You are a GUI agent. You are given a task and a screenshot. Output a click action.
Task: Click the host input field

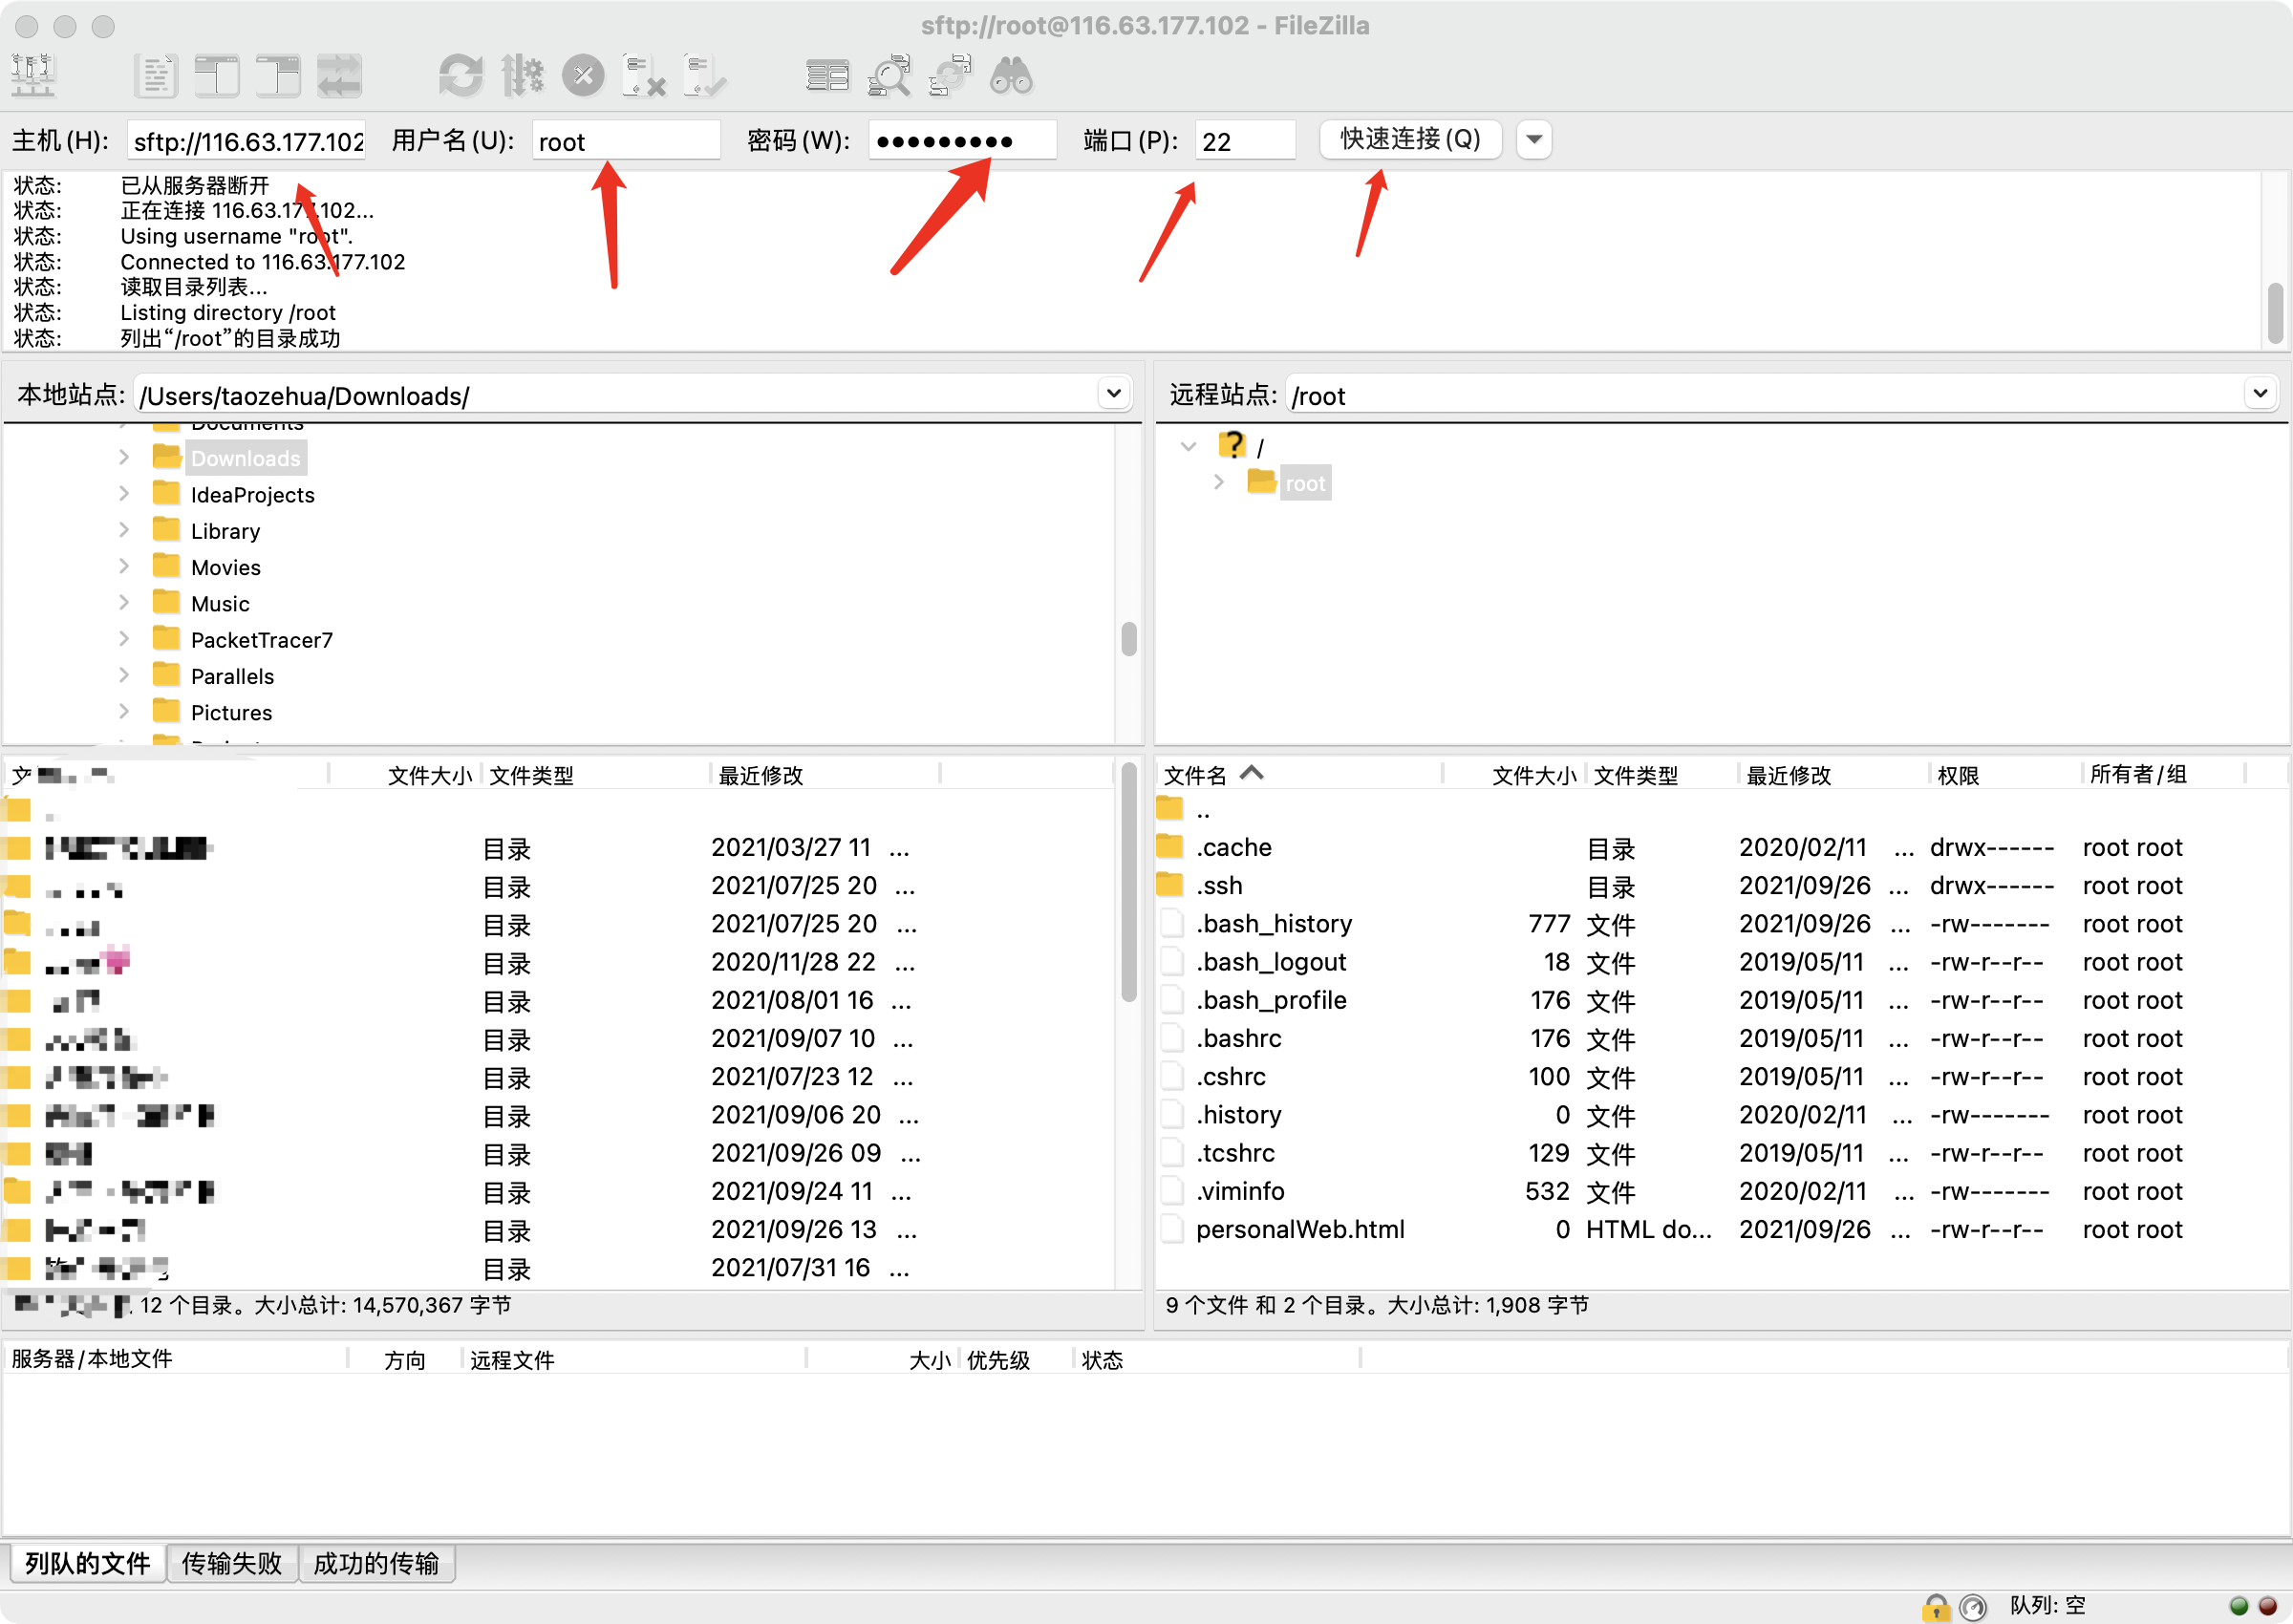(247, 141)
